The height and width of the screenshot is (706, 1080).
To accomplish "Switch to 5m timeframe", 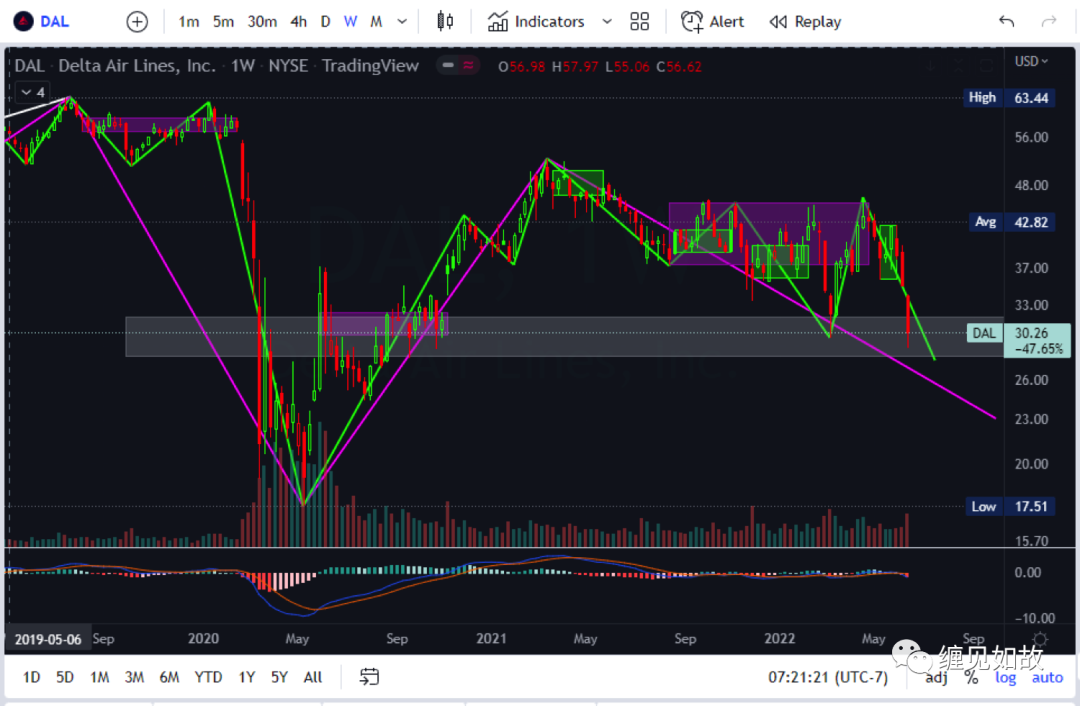I will click(x=223, y=22).
